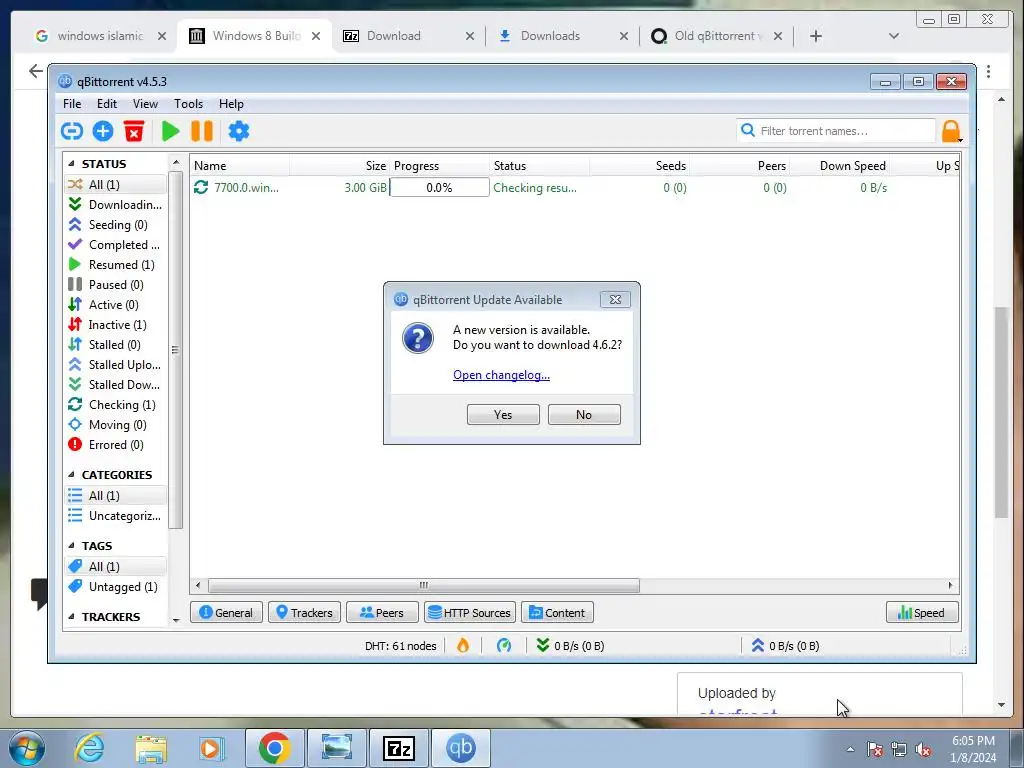Open the Windows Start orb
Screen dimensions: 1024x768
(27, 748)
